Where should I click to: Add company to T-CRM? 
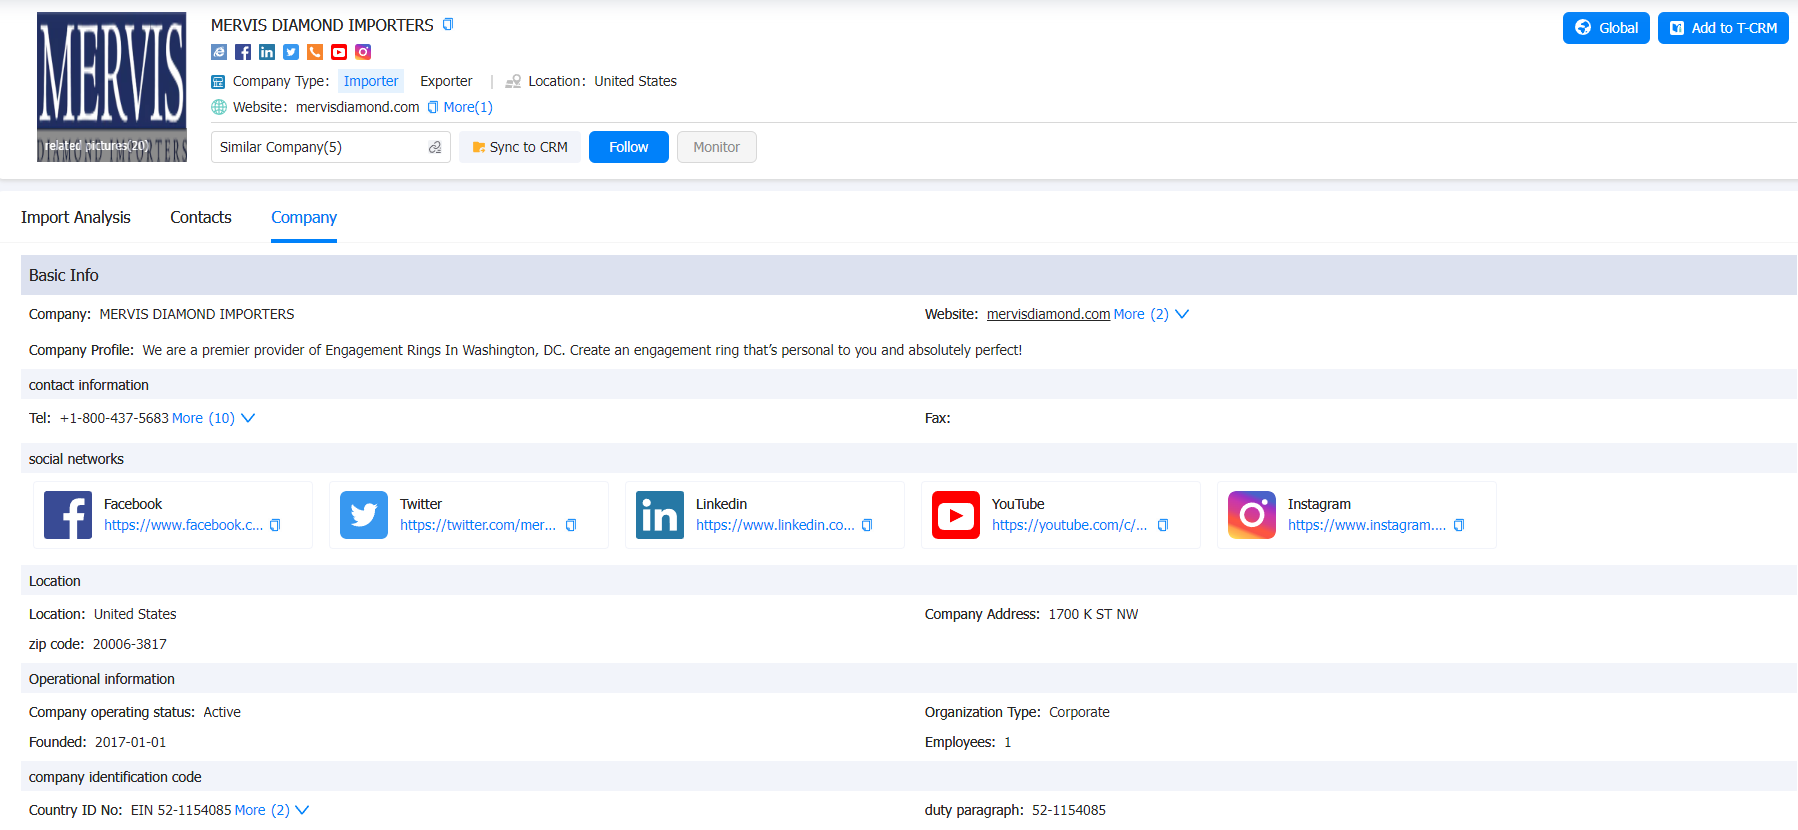(x=1723, y=28)
